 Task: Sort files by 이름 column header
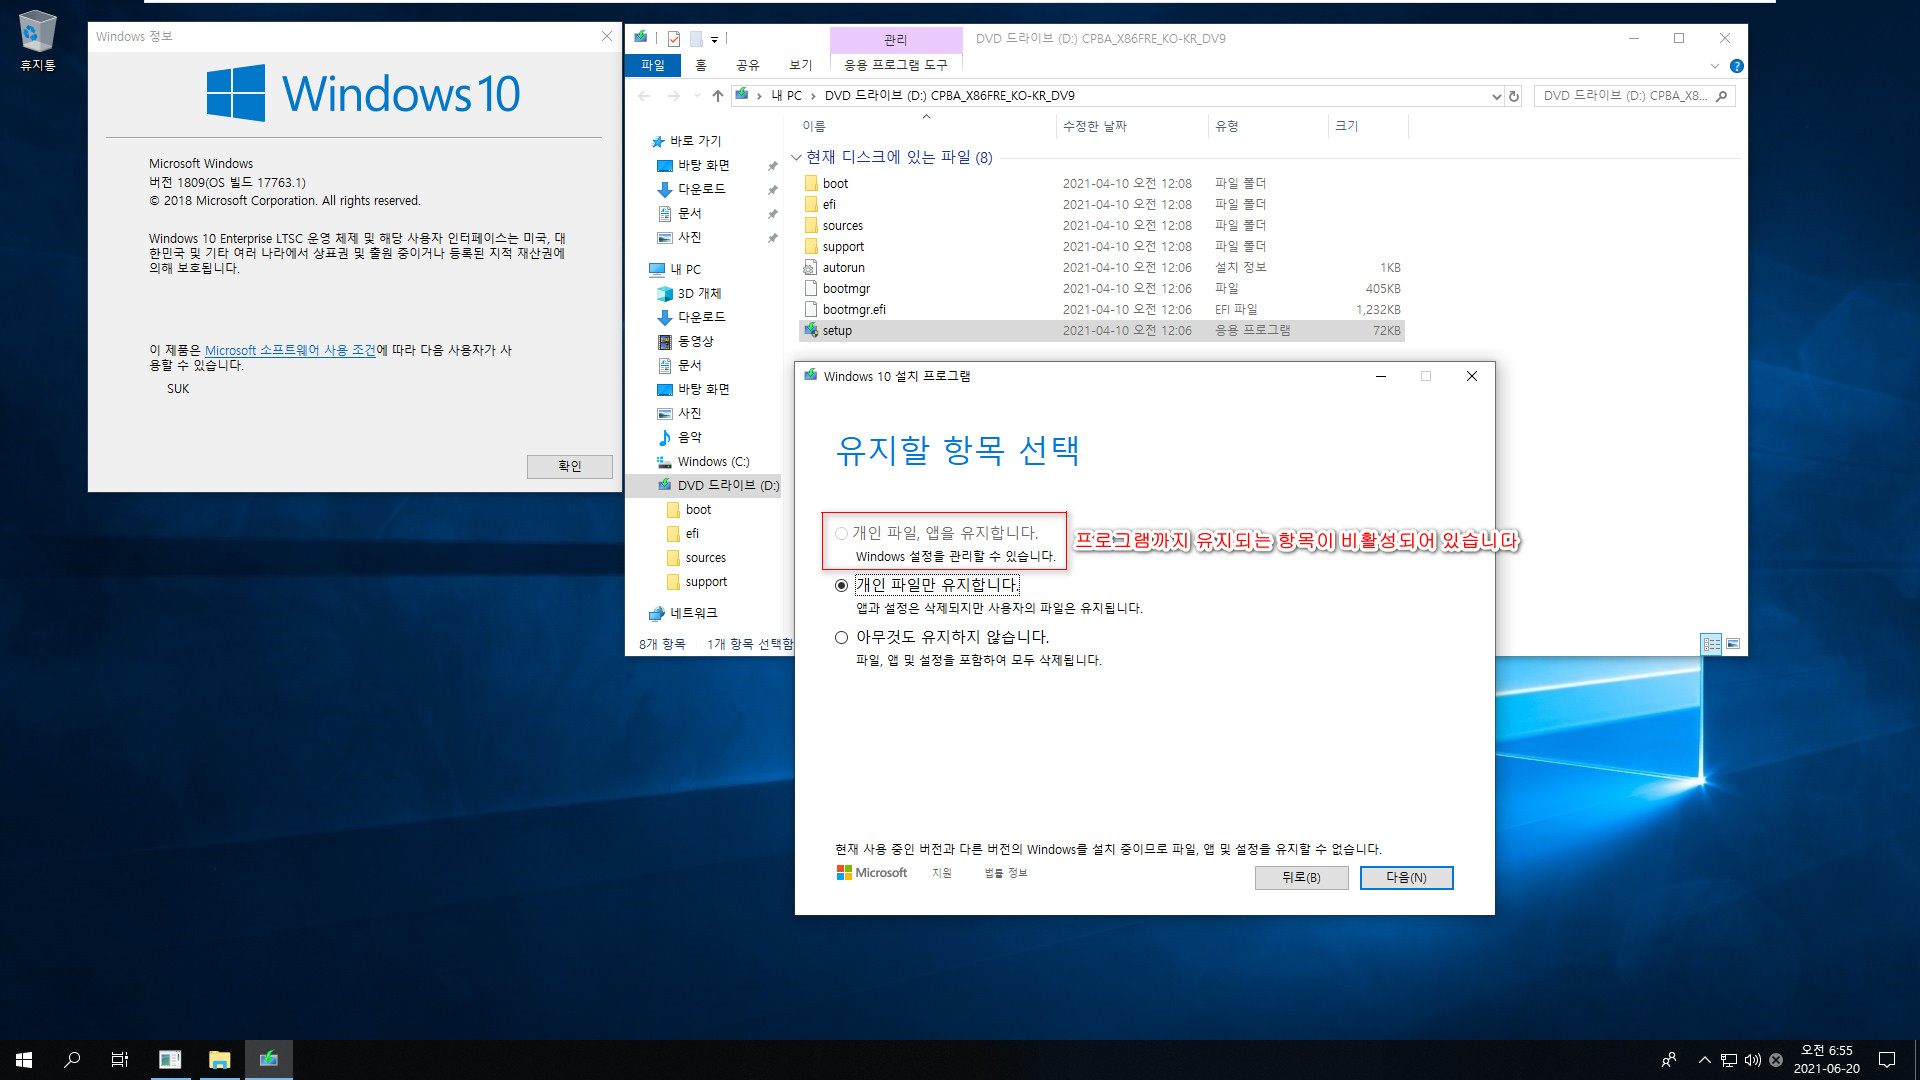926,126
